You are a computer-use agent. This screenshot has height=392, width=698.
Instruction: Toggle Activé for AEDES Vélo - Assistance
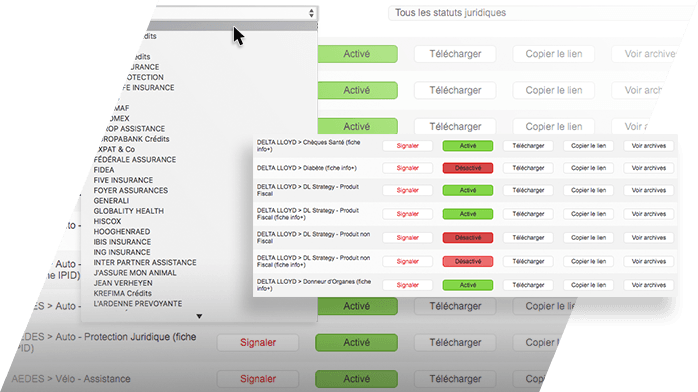[357, 379]
